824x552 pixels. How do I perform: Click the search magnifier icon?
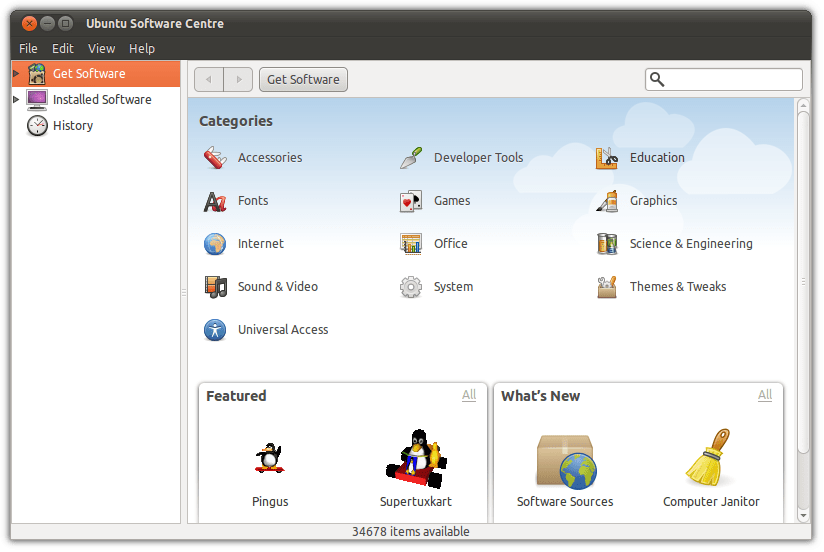click(x=657, y=79)
